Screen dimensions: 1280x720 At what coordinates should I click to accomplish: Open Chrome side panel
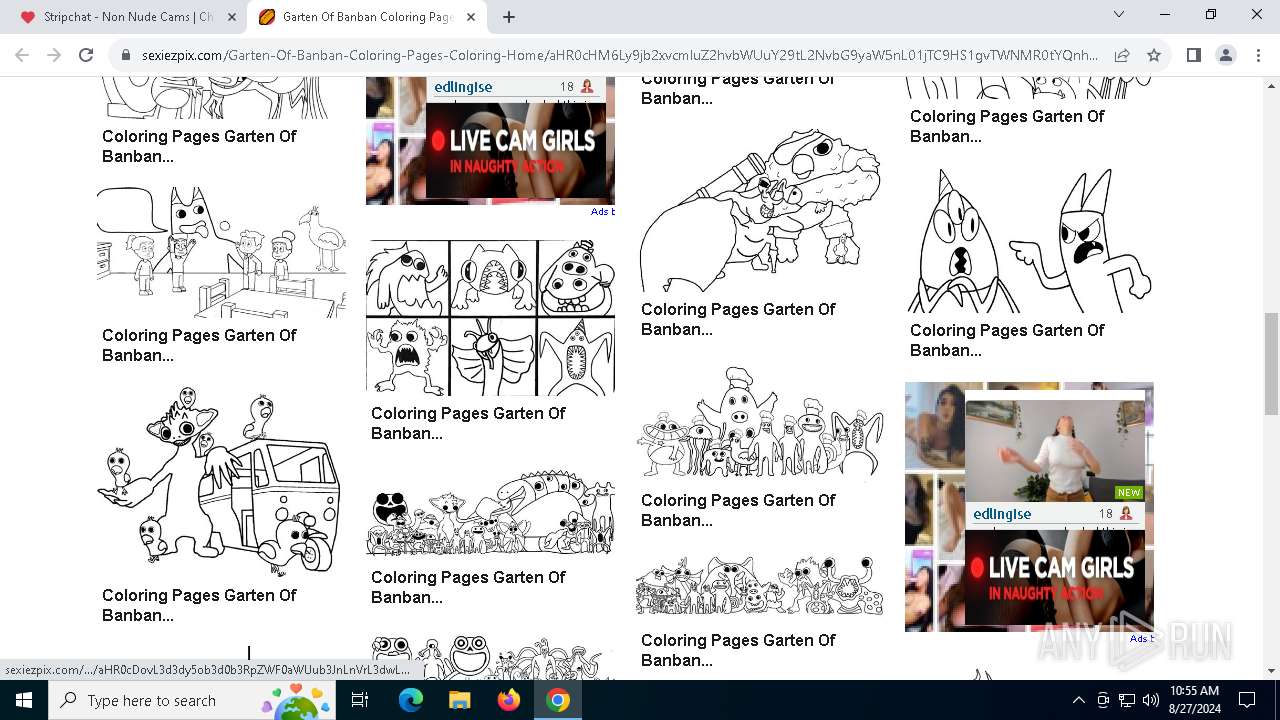[x=1193, y=55]
